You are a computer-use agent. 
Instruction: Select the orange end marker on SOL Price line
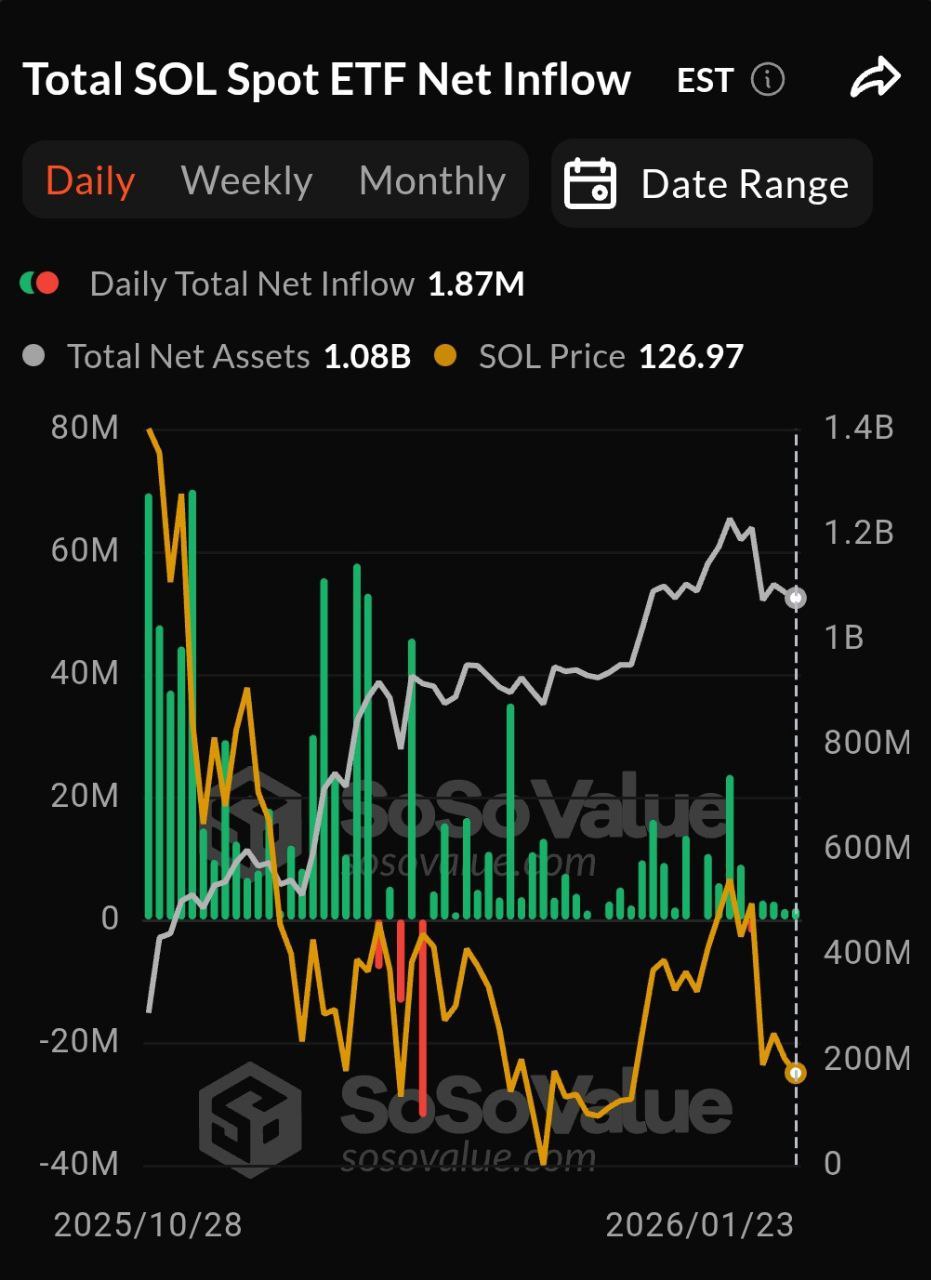point(796,1073)
